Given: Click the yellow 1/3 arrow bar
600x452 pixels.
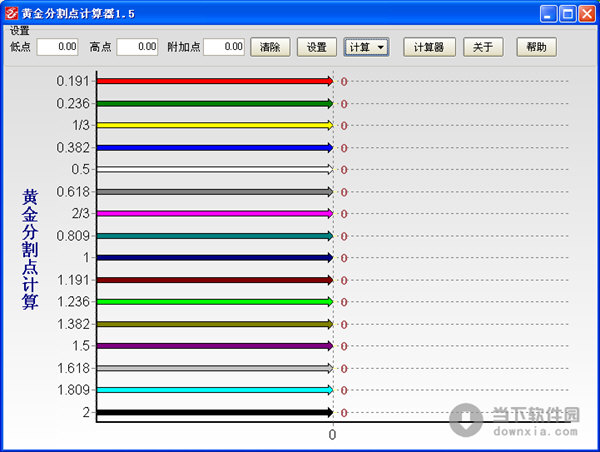Looking at the screenshot, I should click(x=215, y=125).
